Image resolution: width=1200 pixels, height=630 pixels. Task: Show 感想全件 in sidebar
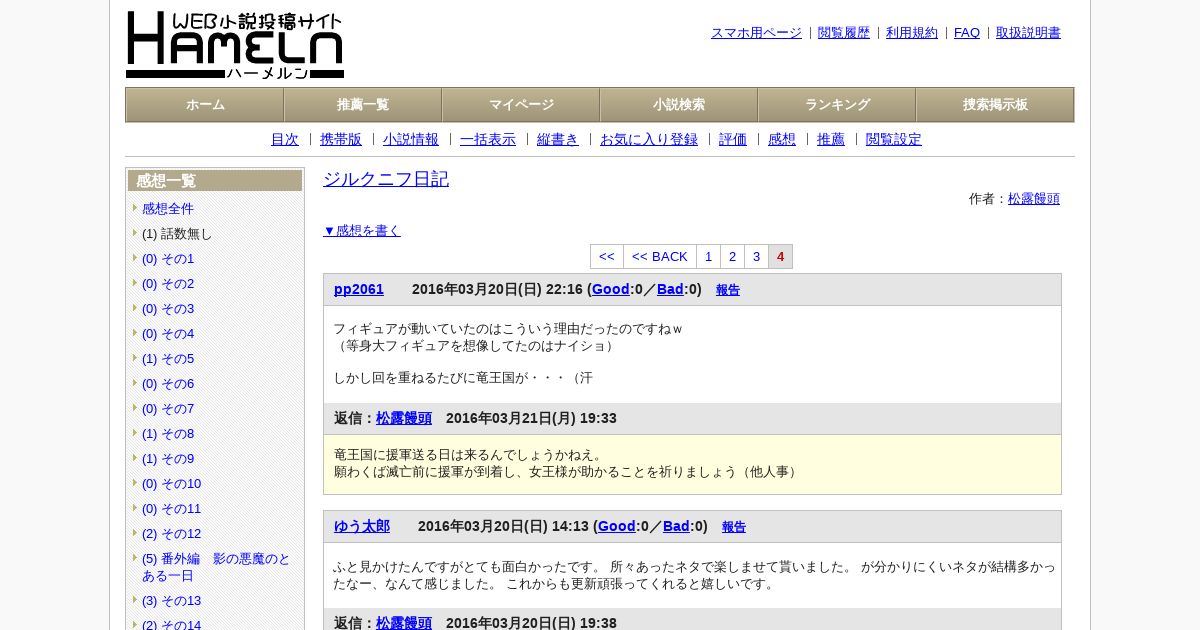pos(168,209)
